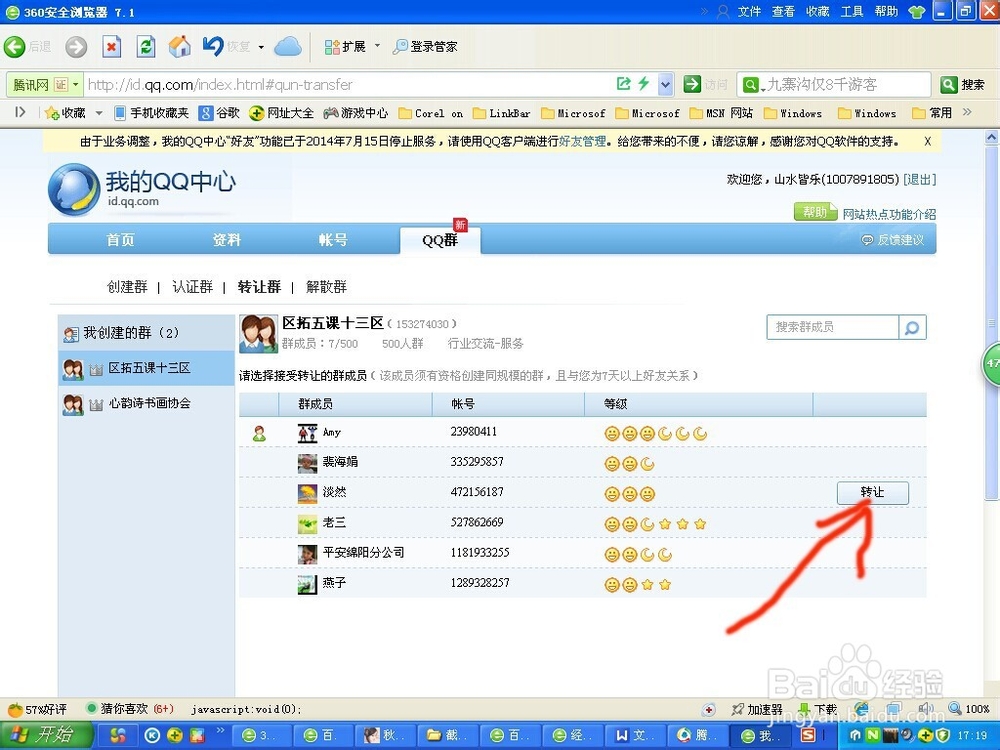Select the QQ群 tab
Image resolution: width=1000 pixels, height=750 pixels.
coord(440,240)
